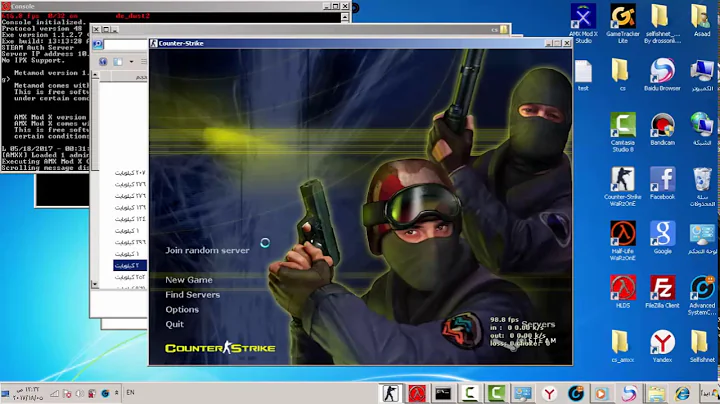
Task: Switch to the red Half-Life taskbar icon
Action: coord(416,393)
